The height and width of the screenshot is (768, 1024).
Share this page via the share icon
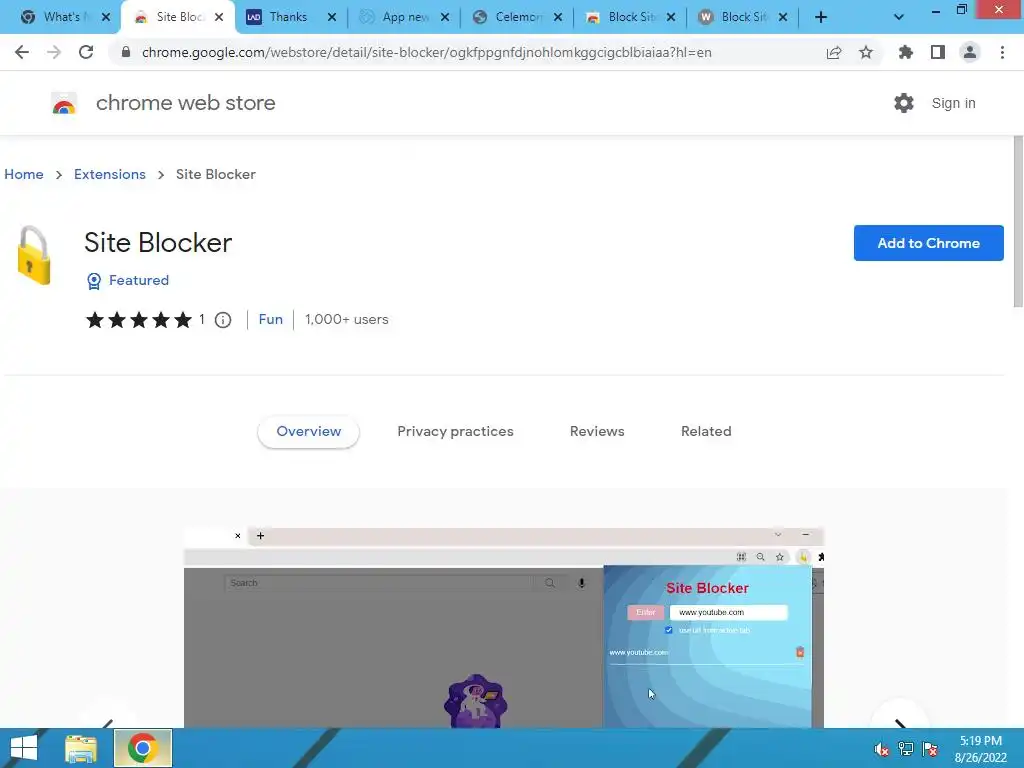point(834,52)
